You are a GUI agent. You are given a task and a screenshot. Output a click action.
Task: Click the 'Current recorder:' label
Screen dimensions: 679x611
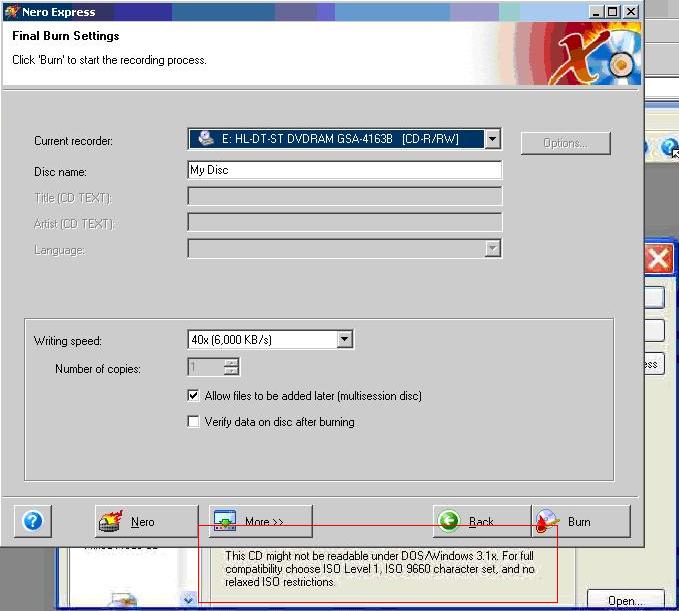[73, 141]
